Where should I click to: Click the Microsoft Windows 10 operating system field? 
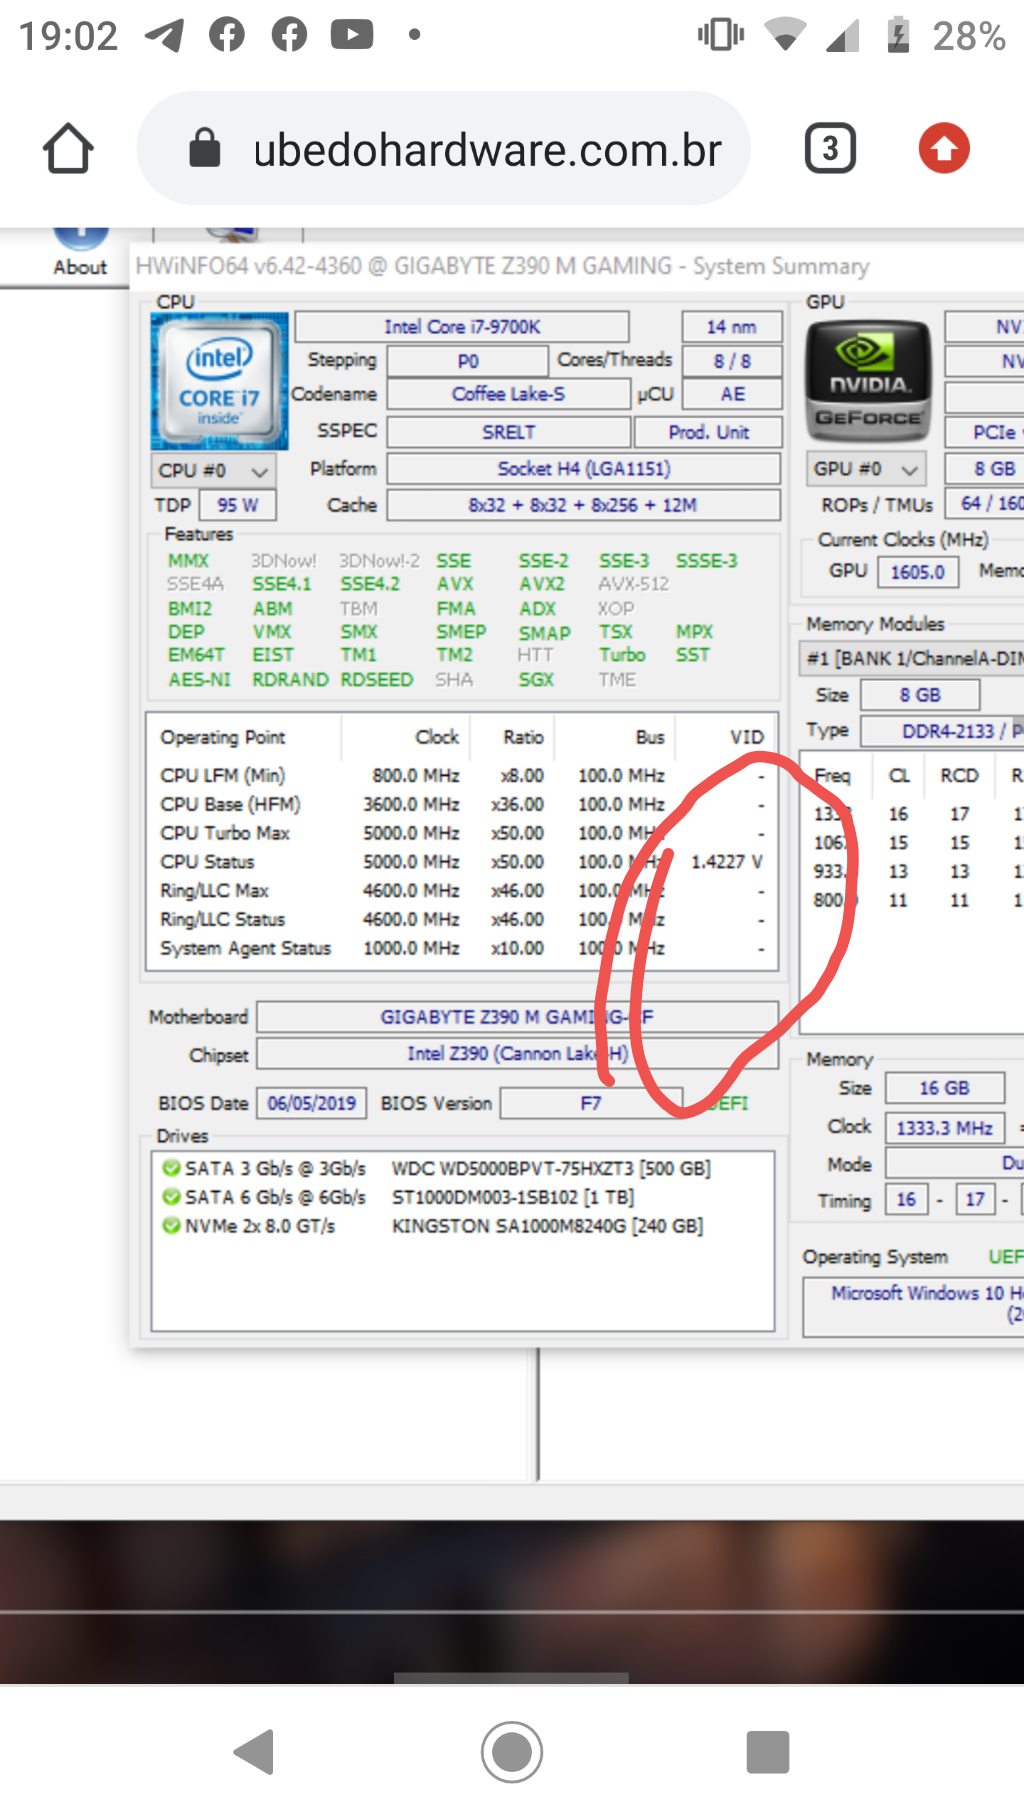pyautogui.click(x=914, y=1306)
